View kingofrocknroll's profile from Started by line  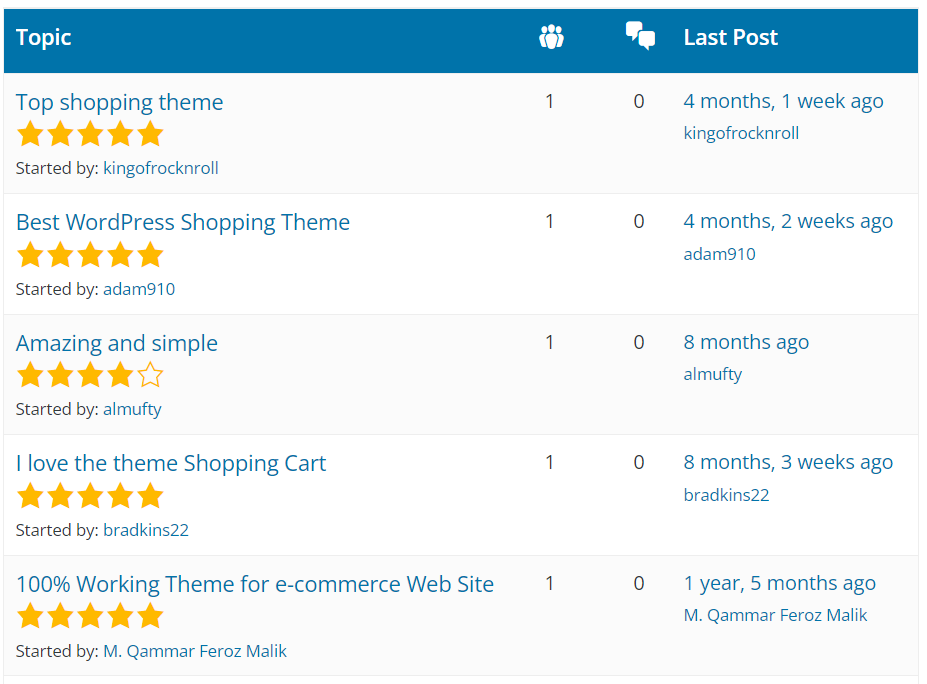[x=160, y=168]
